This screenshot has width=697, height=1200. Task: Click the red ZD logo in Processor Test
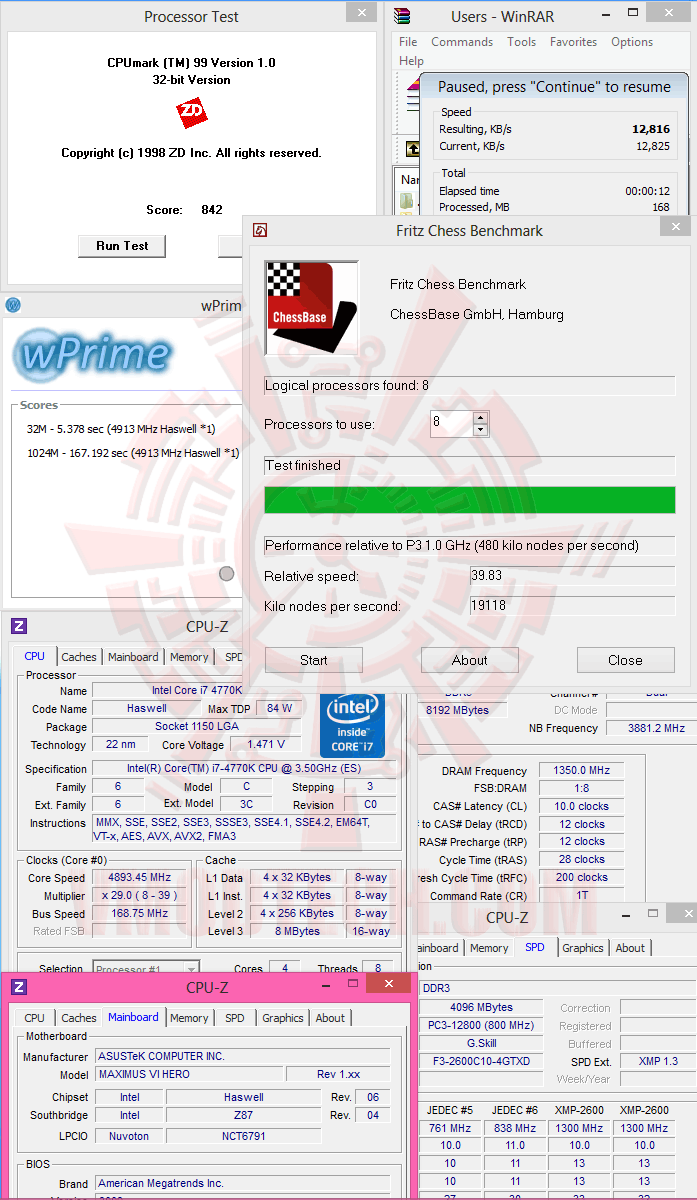pos(191,114)
